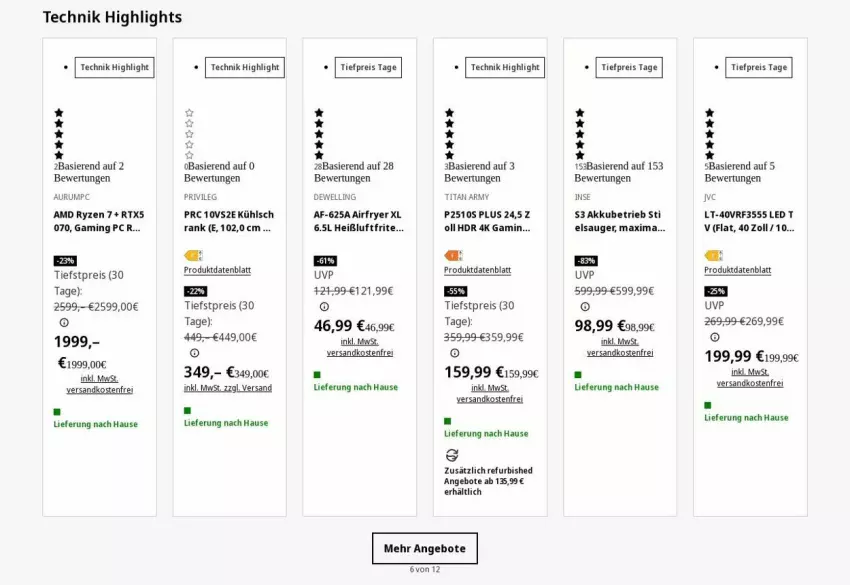Open Produktdatenblatt link for JVC TV
The height and width of the screenshot is (585, 850).
(737, 270)
